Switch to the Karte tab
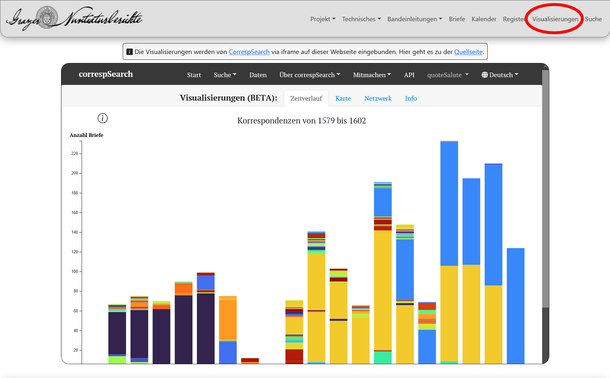Viewport: 610px width, 378px height. click(343, 98)
